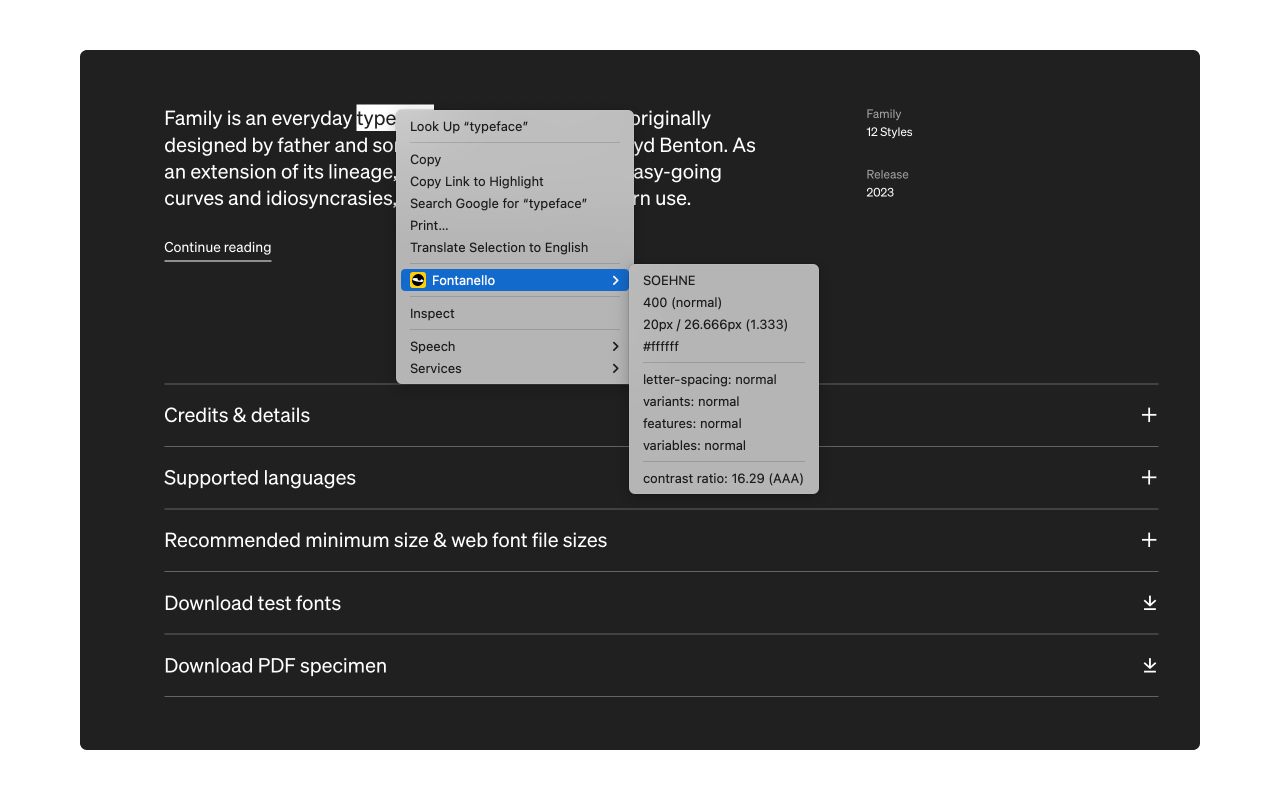Click the plus icon for Credits & details
The image size is (1280, 800).
click(1149, 415)
